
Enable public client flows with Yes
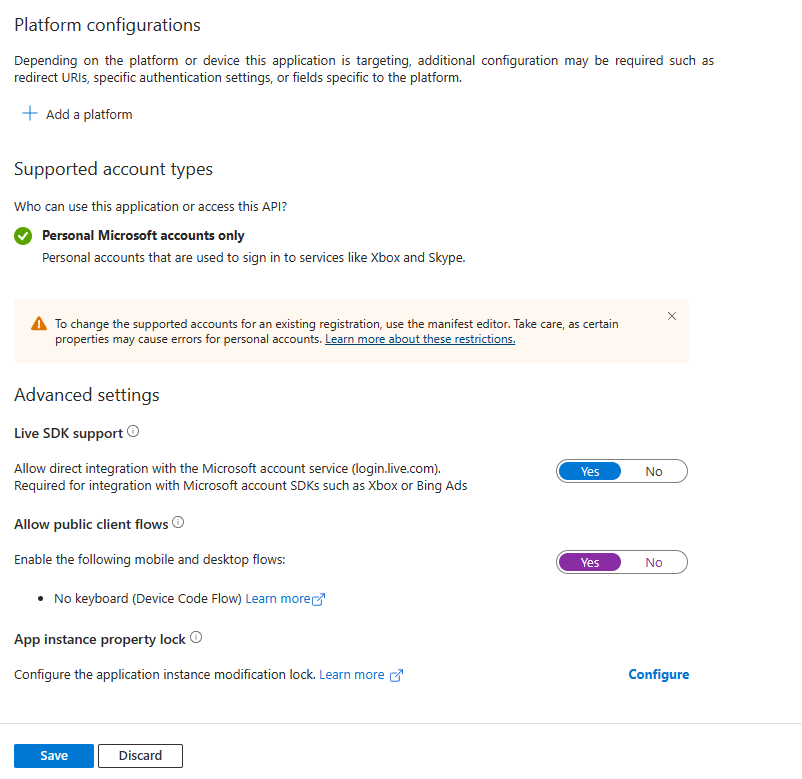click(590, 562)
